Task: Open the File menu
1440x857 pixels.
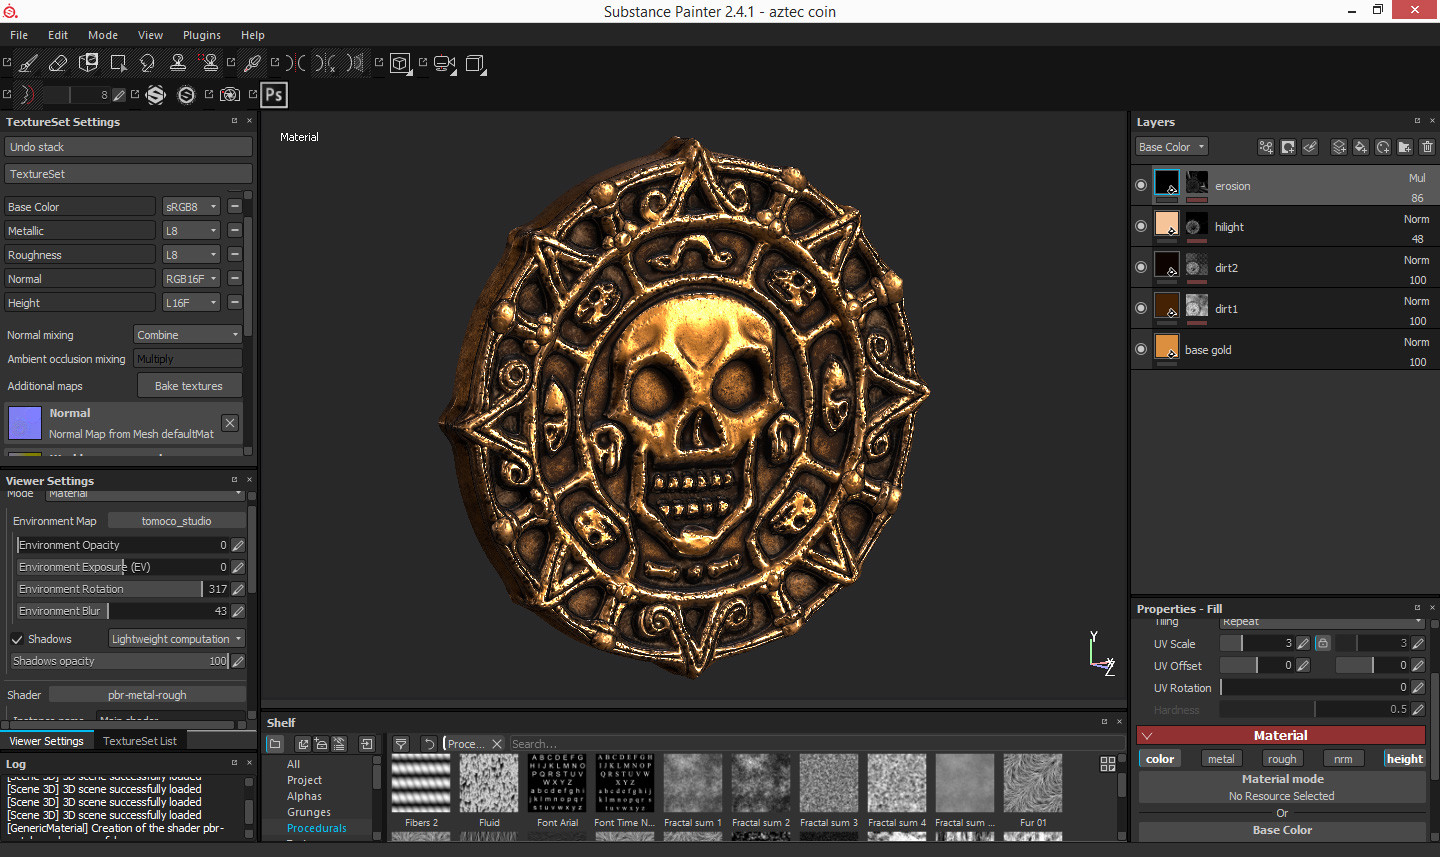Action: pyautogui.click(x=19, y=35)
